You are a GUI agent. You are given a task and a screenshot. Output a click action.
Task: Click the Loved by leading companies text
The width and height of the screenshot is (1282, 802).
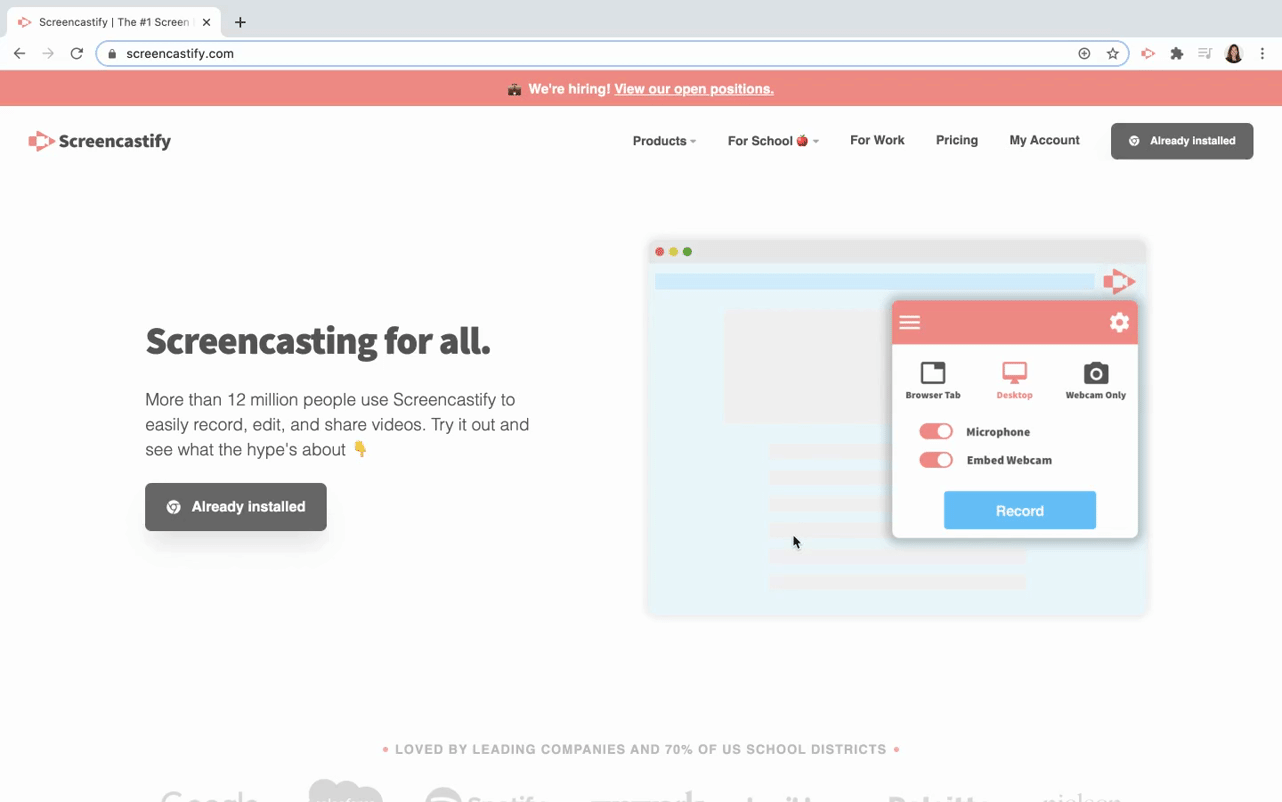641,749
